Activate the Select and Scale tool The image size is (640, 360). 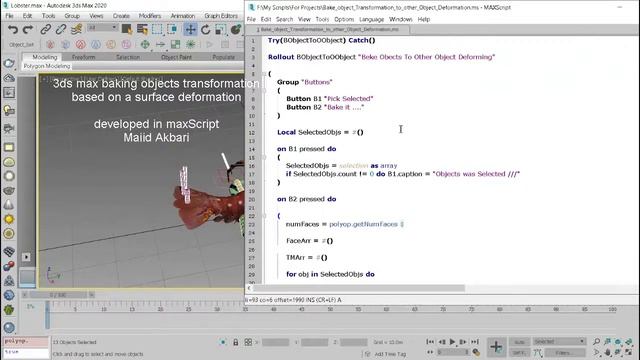pyautogui.click(x=220, y=29)
